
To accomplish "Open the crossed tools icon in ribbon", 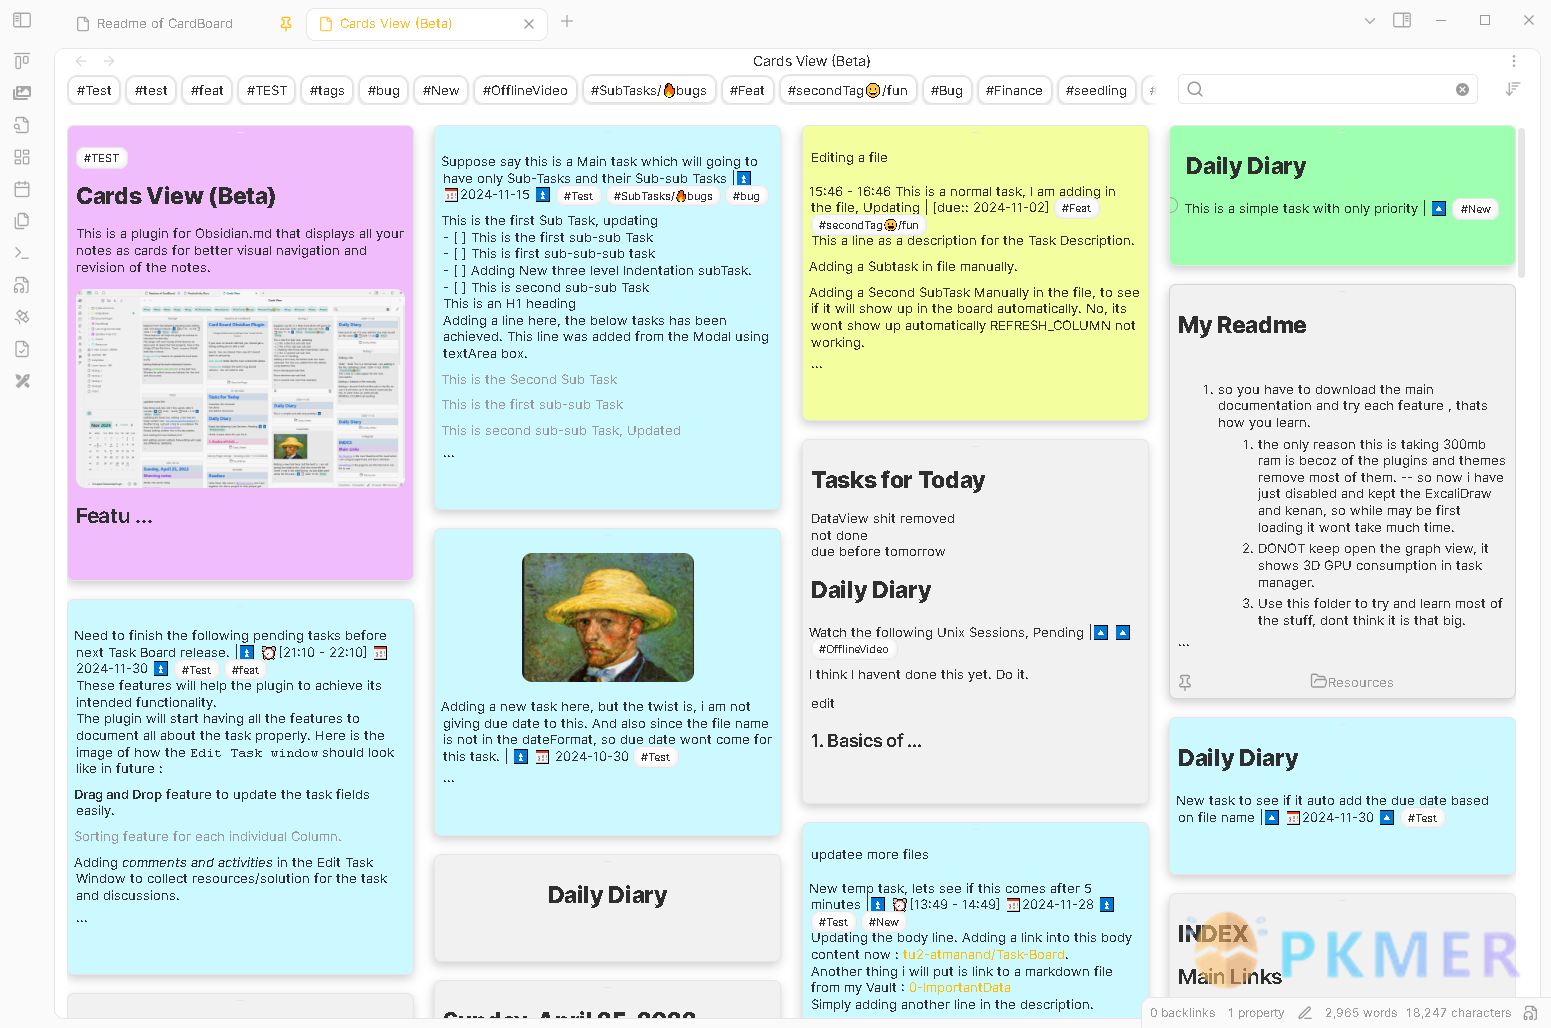I will 22,381.
